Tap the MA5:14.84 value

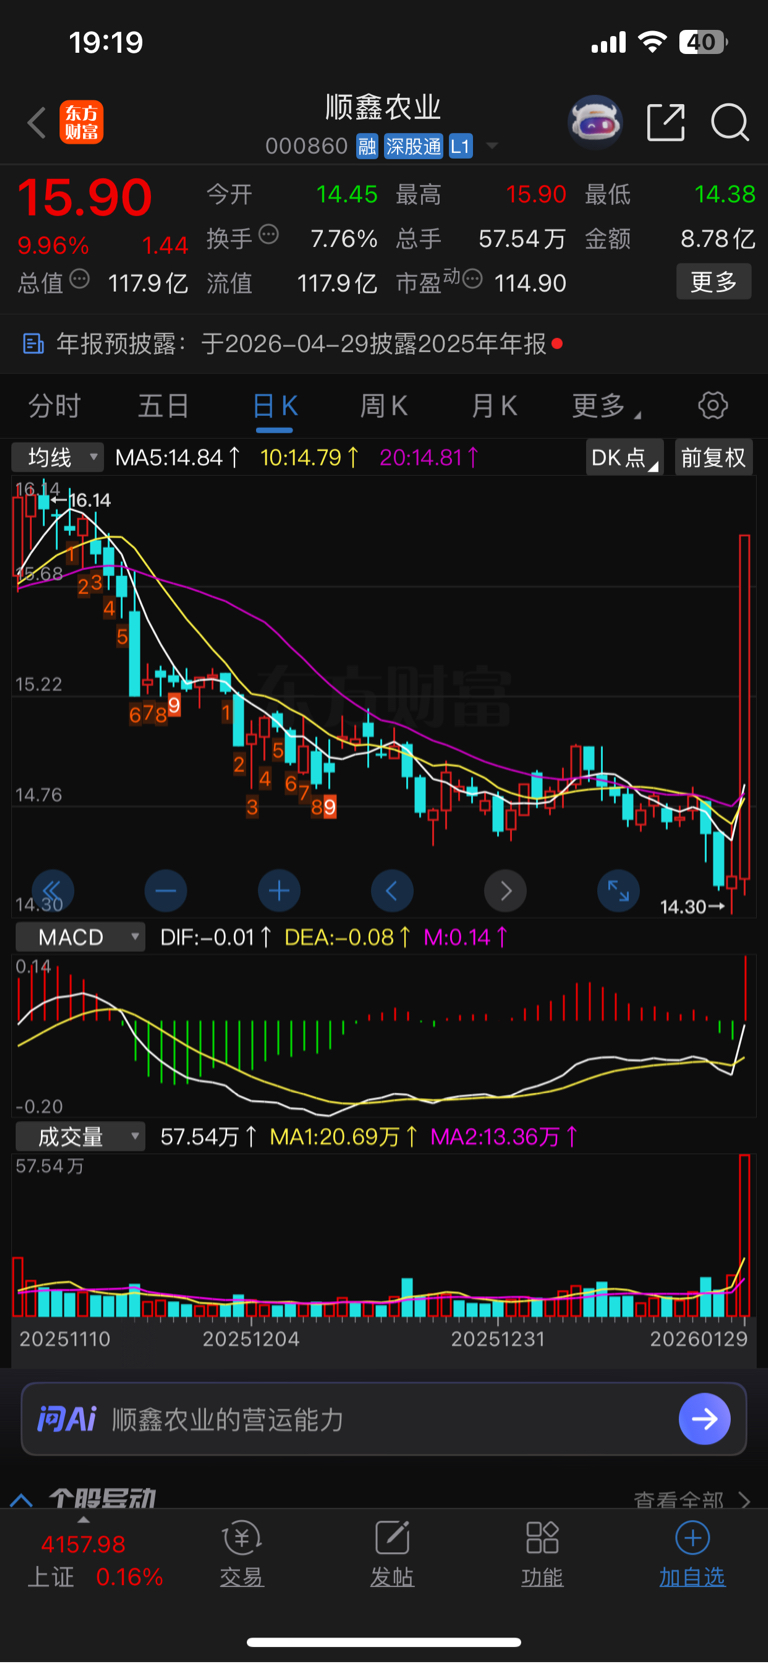[177, 458]
